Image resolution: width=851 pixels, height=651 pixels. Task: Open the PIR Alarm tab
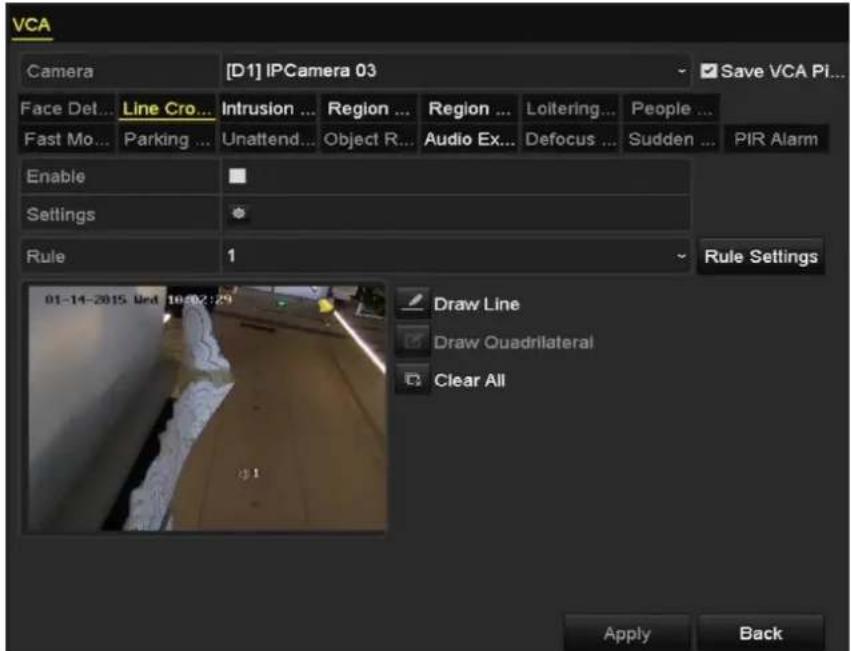(776, 139)
